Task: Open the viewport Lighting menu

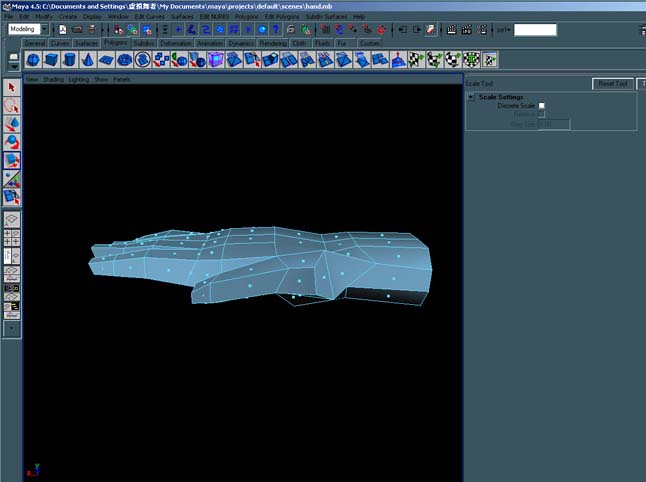Action: pyautogui.click(x=79, y=80)
